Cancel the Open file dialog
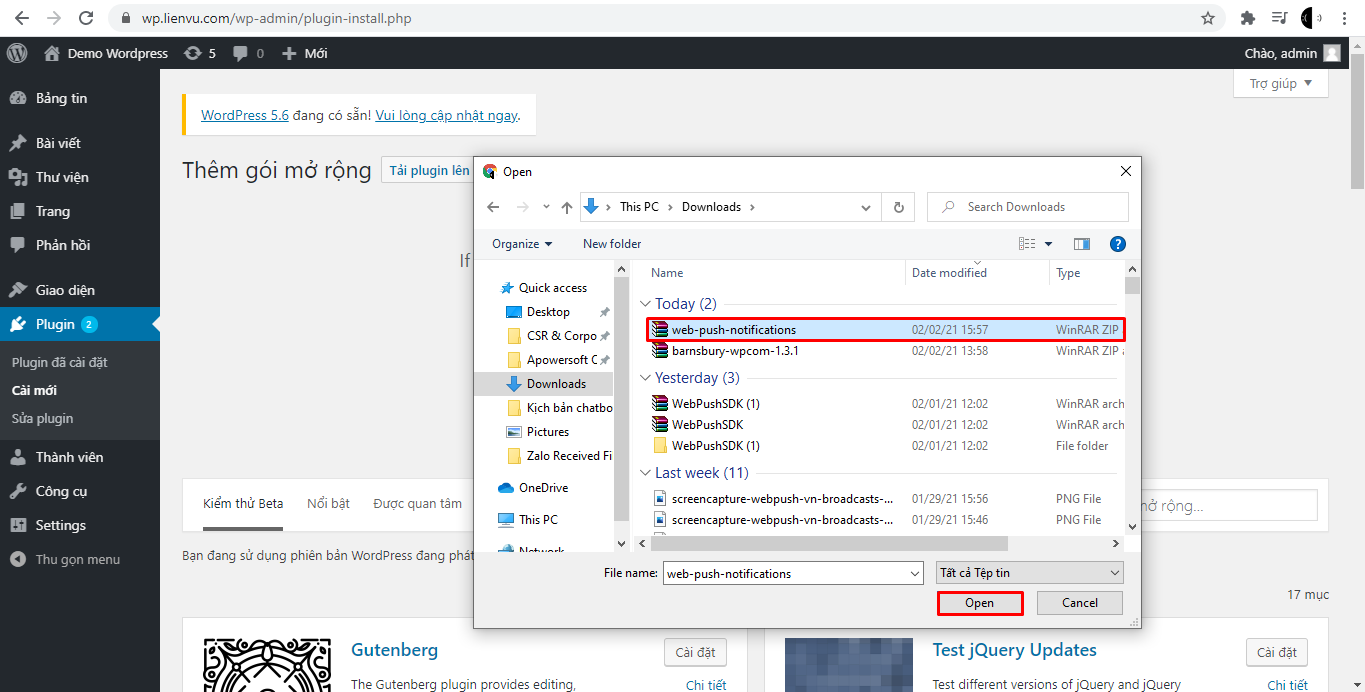Screen dimensions: 1365x692 (1080, 603)
